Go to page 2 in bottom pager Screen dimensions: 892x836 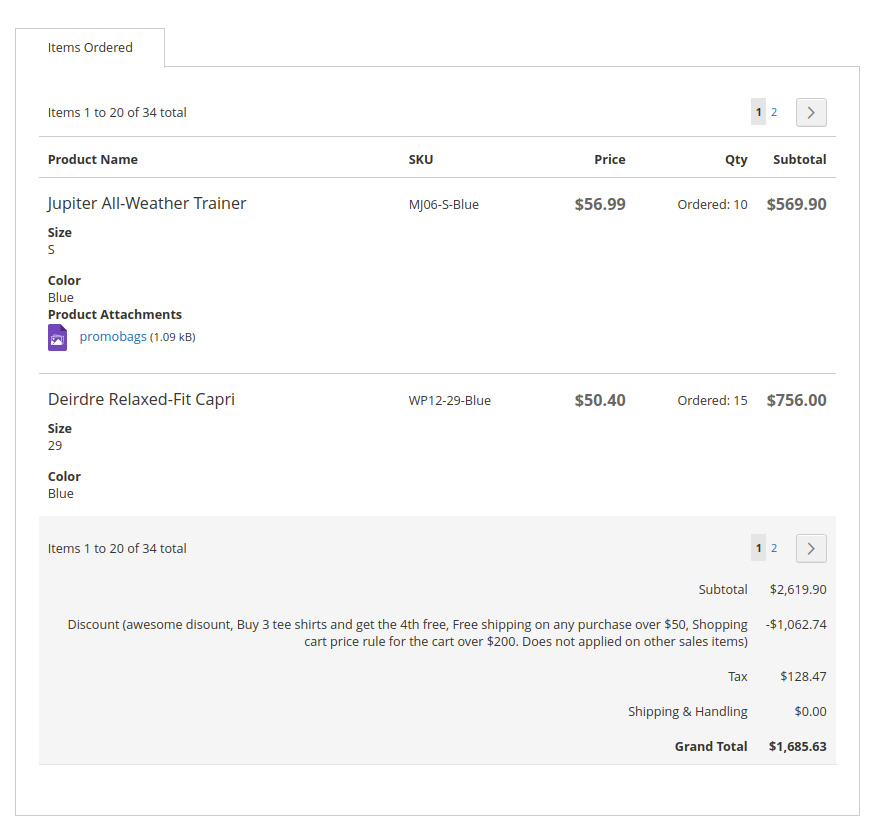pos(774,548)
